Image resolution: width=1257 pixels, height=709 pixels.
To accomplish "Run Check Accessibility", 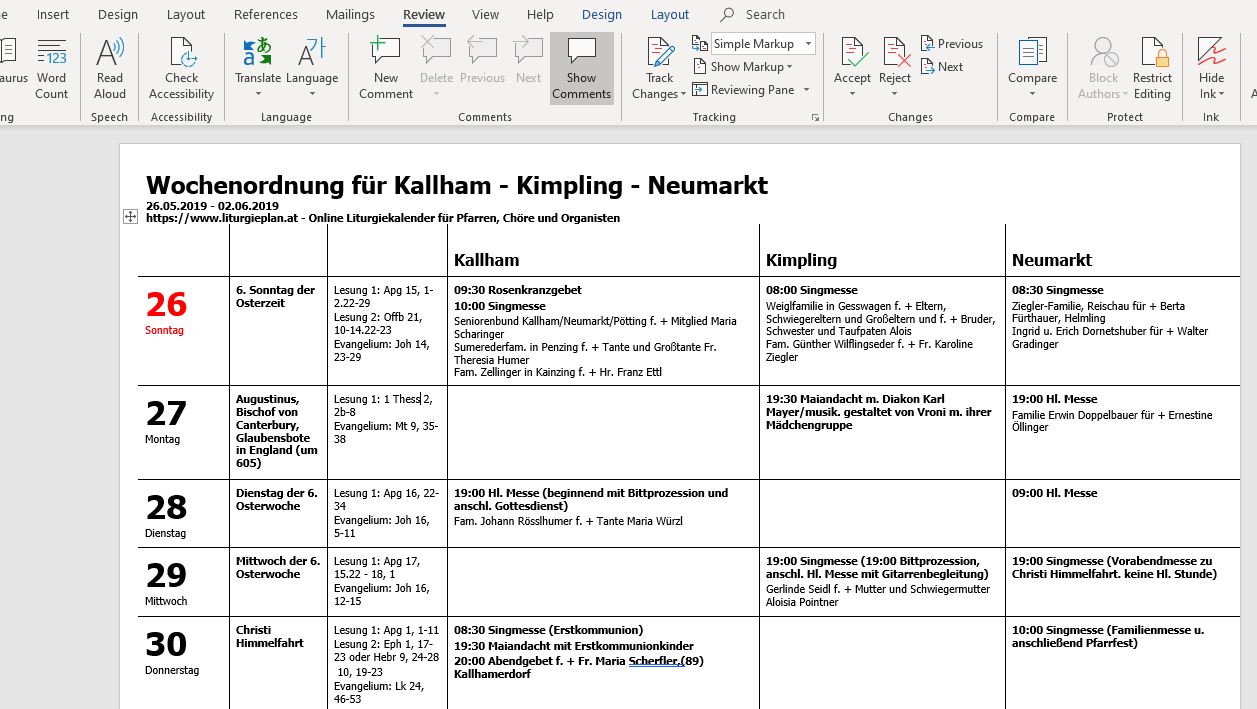I will click(181, 68).
